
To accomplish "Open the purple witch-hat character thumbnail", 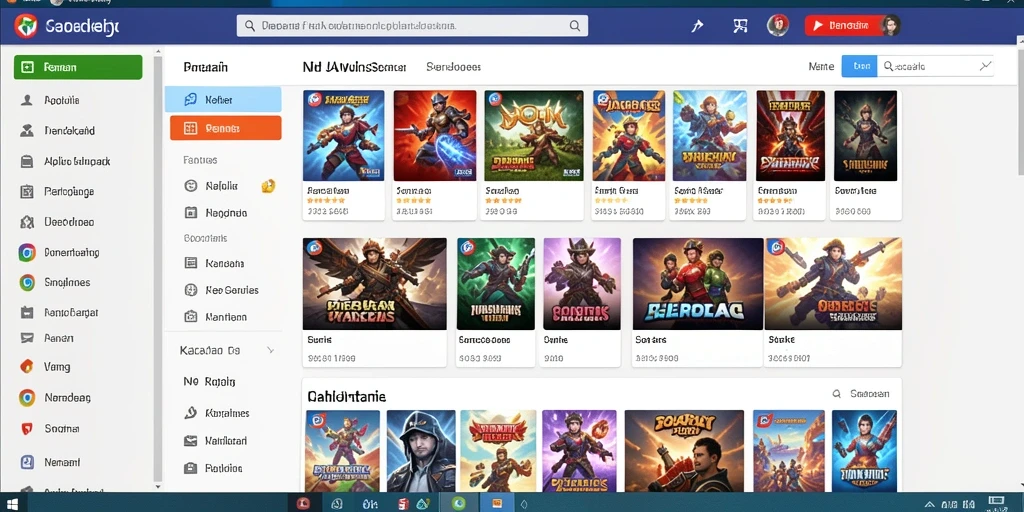I will pos(582,283).
